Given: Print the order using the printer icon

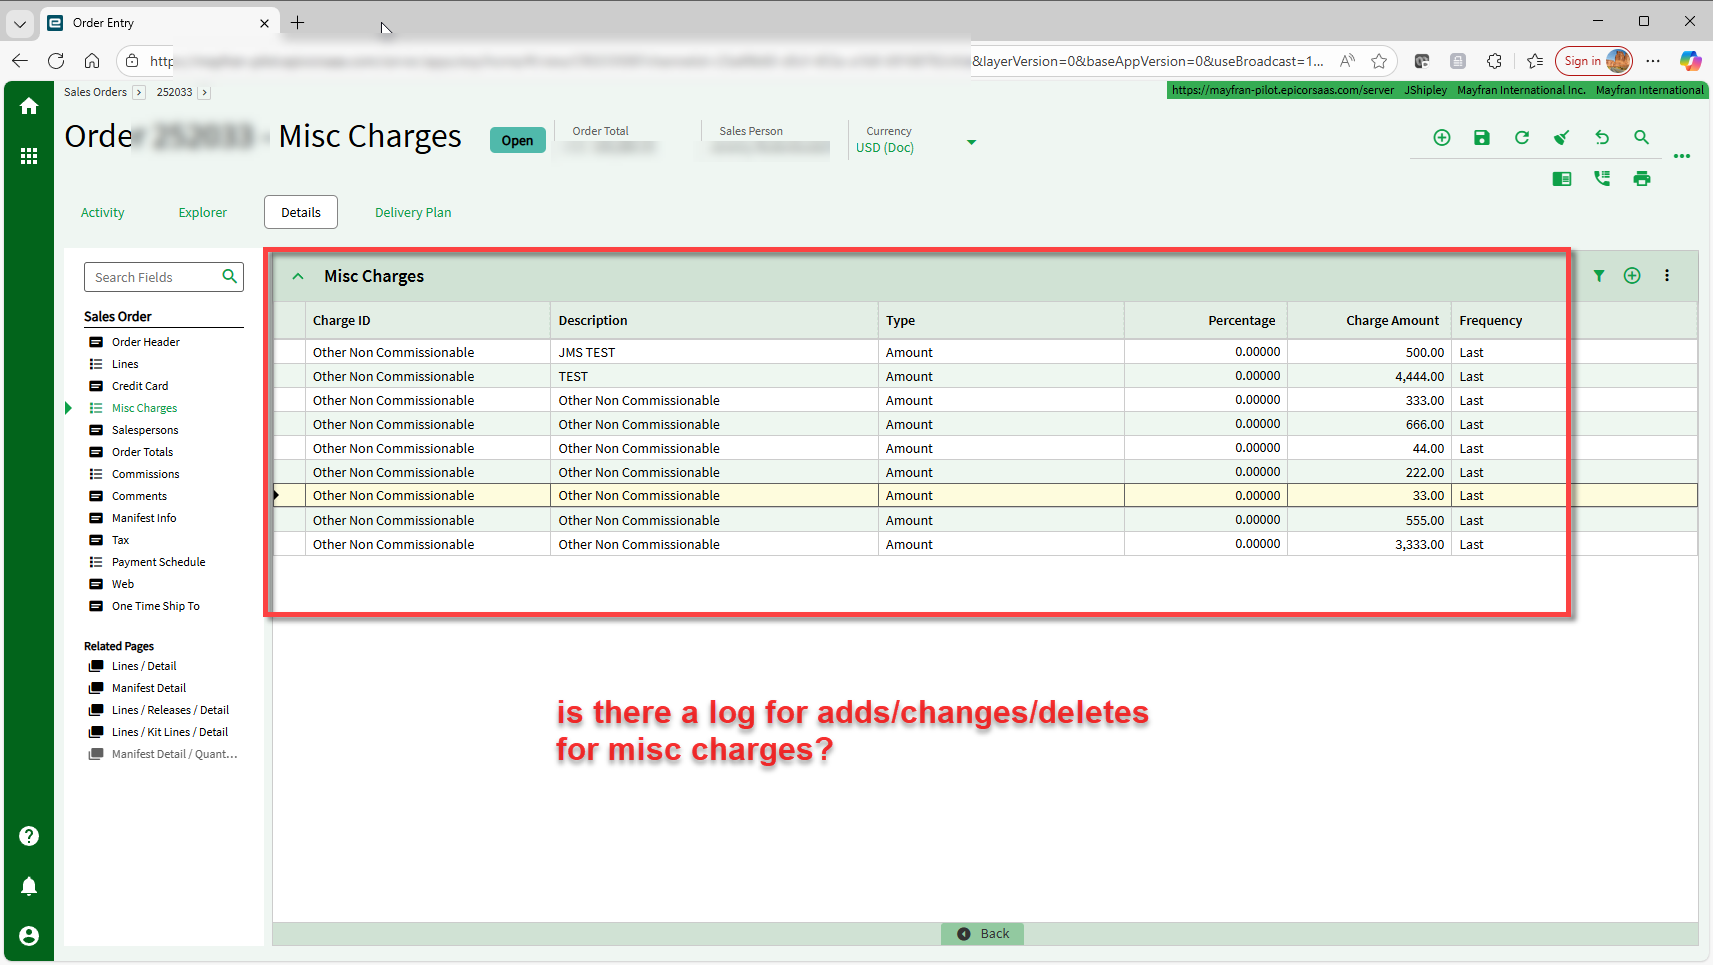Looking at the screenshot, I should [x=1642, y=179].
